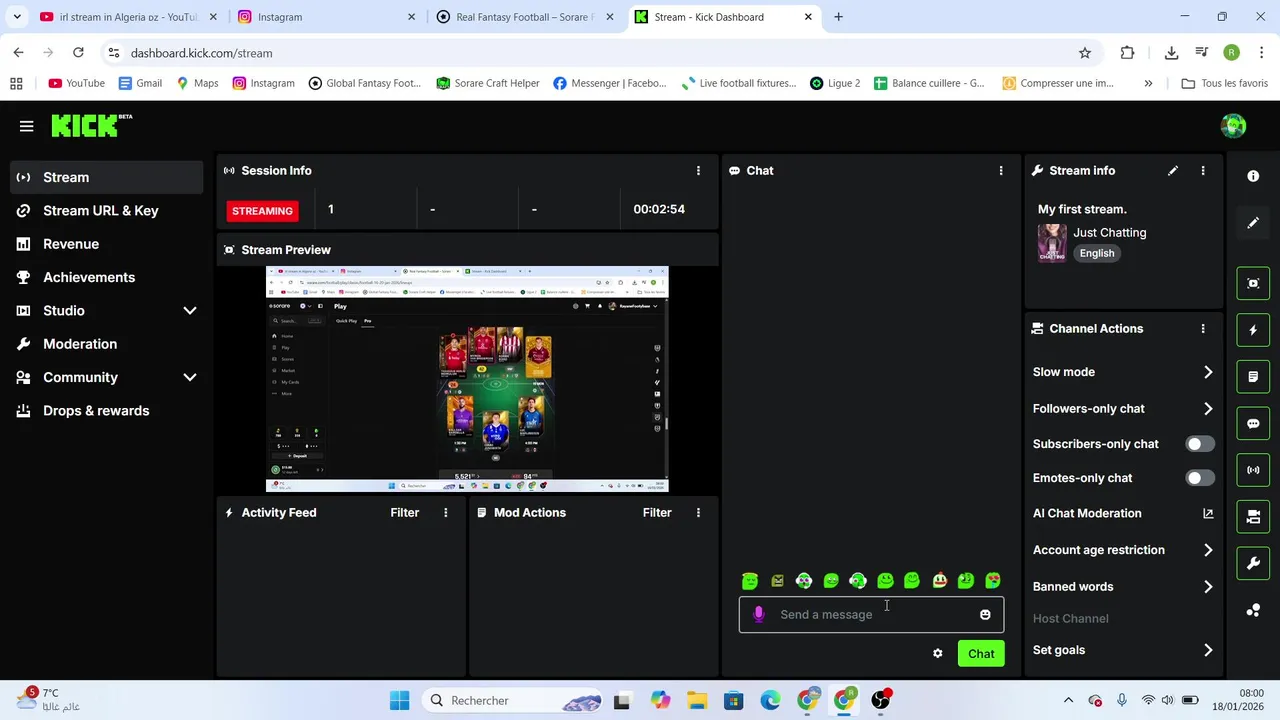Click the three-dots layout icon in rail
The width and height of the screenshot is (1280, 720).
(x=1253, y=610)
